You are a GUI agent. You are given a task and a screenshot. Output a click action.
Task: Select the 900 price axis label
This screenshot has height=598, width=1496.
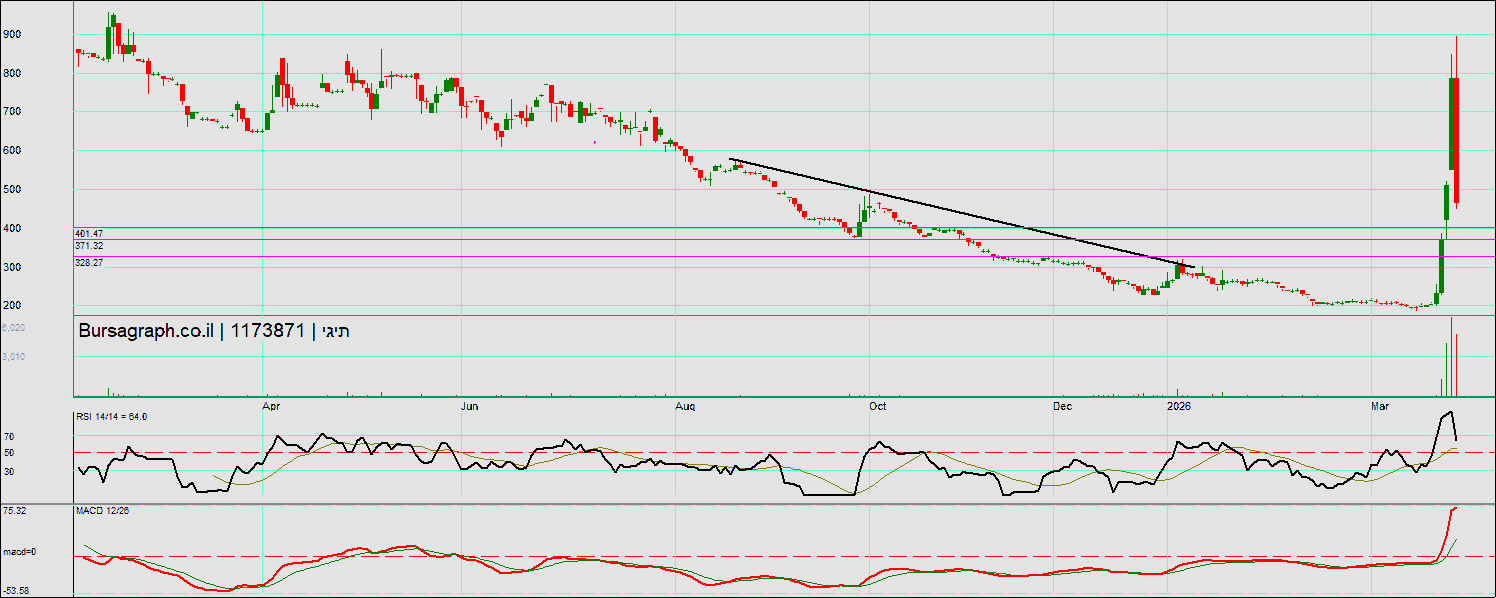(x=12, y=34)
